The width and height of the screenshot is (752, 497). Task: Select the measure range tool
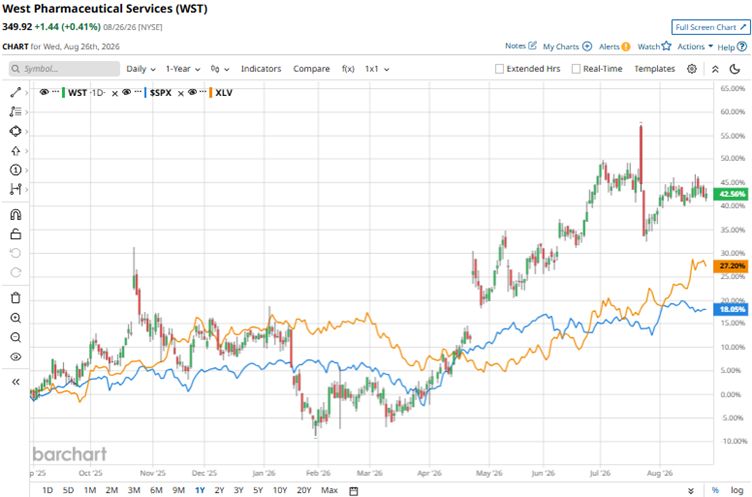15,189
